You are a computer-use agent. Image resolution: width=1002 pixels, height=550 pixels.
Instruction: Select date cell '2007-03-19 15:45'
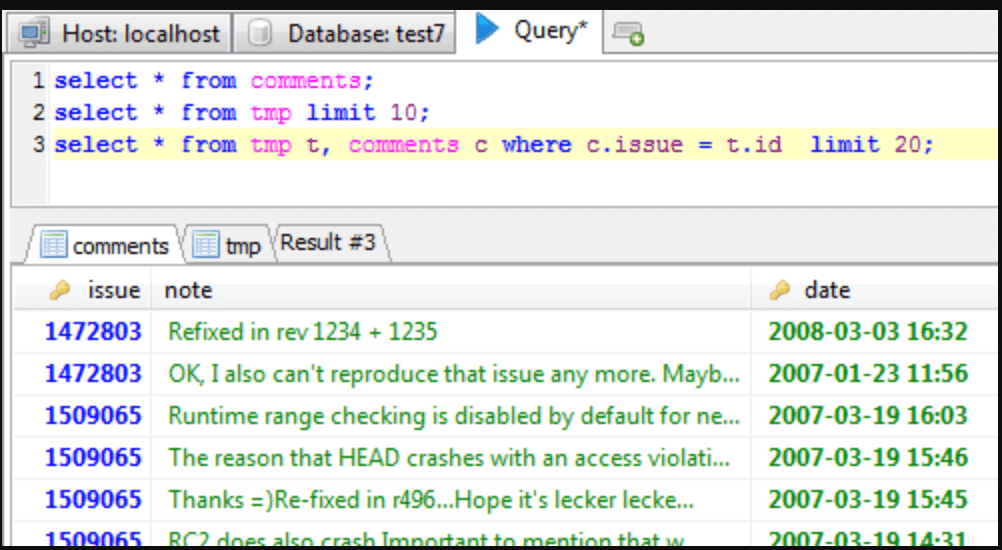coord(868,500)
